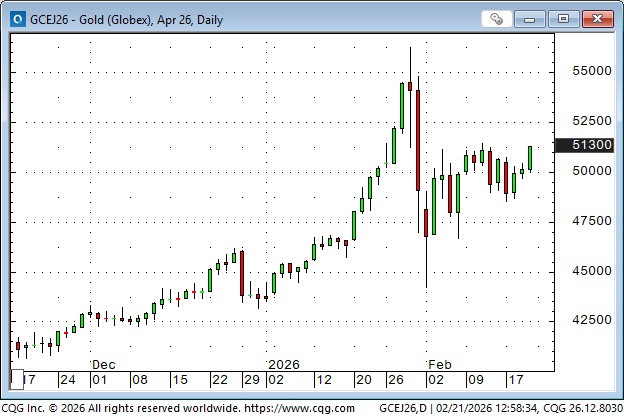The height and width of the screenshot is (416, 624).
Task: Select the 45000 level on price scale
Action: (587, 271)
